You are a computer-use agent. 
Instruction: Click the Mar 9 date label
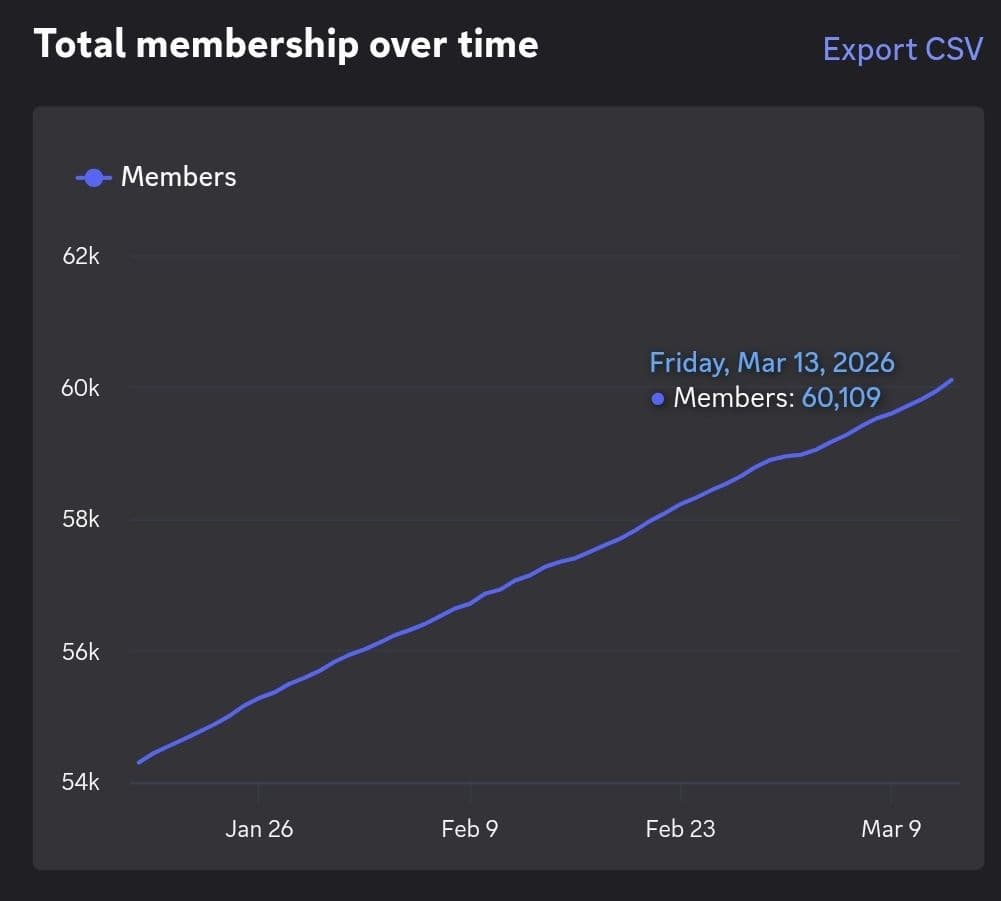tap(891, 828)
